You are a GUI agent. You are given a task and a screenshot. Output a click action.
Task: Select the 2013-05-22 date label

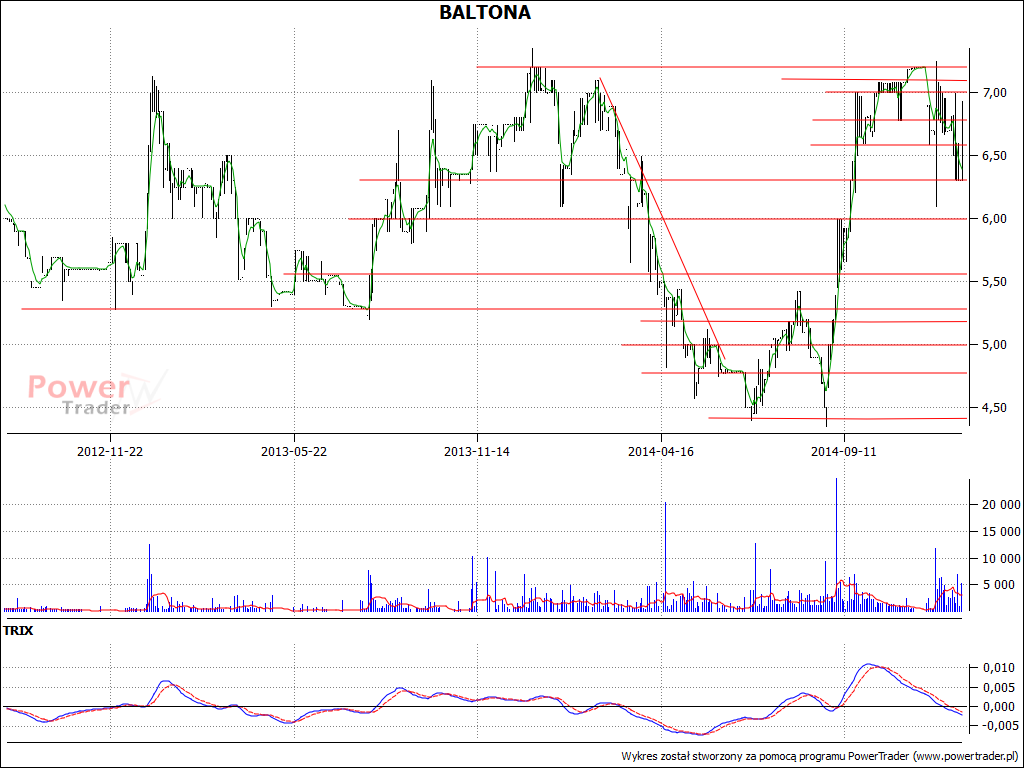294,451
